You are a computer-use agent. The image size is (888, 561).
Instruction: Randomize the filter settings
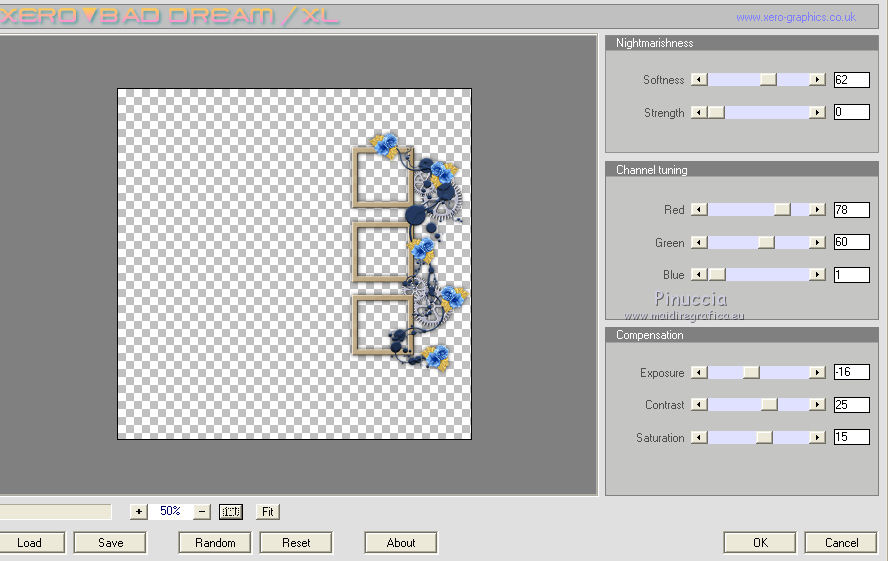[x=215, y=542]
